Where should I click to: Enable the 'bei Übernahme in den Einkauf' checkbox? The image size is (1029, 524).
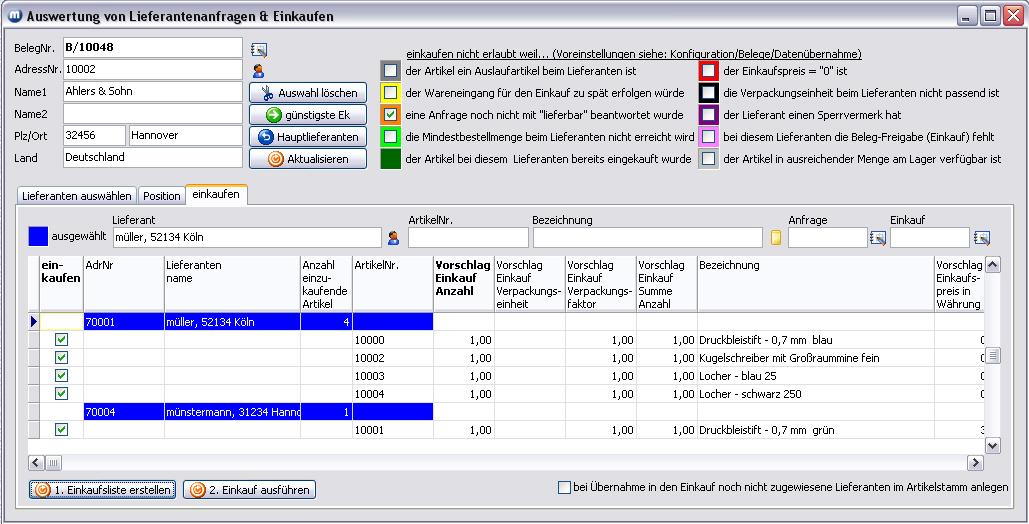click(x=565, y=488)
